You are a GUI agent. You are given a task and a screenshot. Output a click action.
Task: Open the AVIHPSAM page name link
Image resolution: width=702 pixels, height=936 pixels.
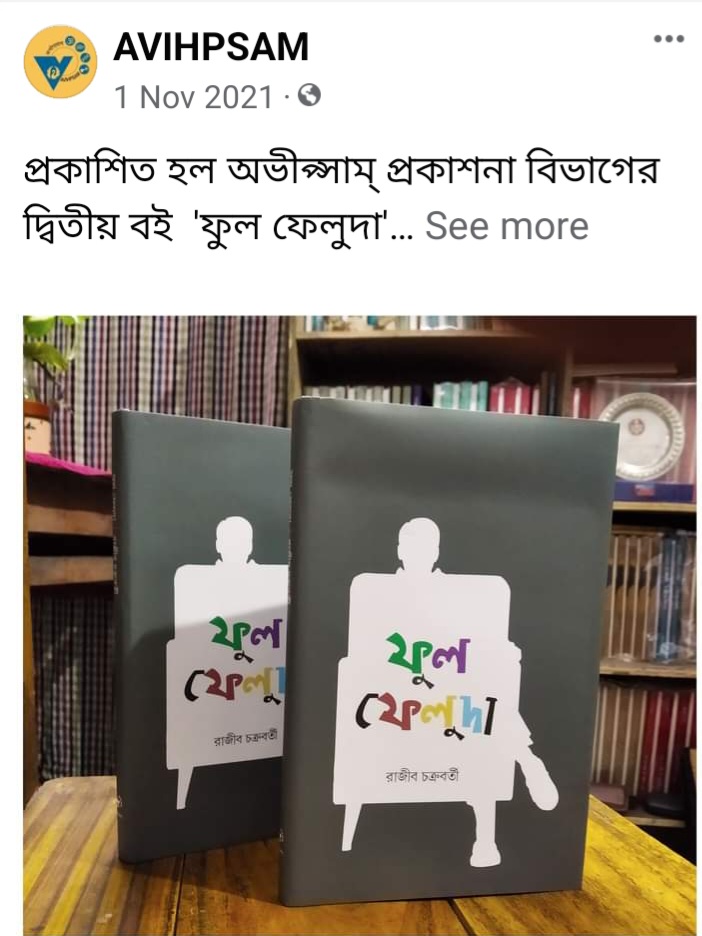pos(211,47)
